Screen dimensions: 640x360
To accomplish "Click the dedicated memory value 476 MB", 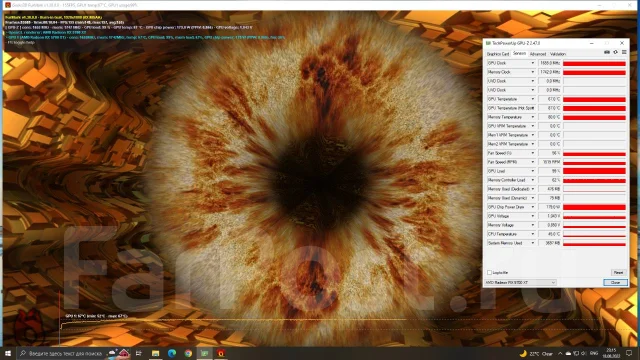I will coord(550,189).
